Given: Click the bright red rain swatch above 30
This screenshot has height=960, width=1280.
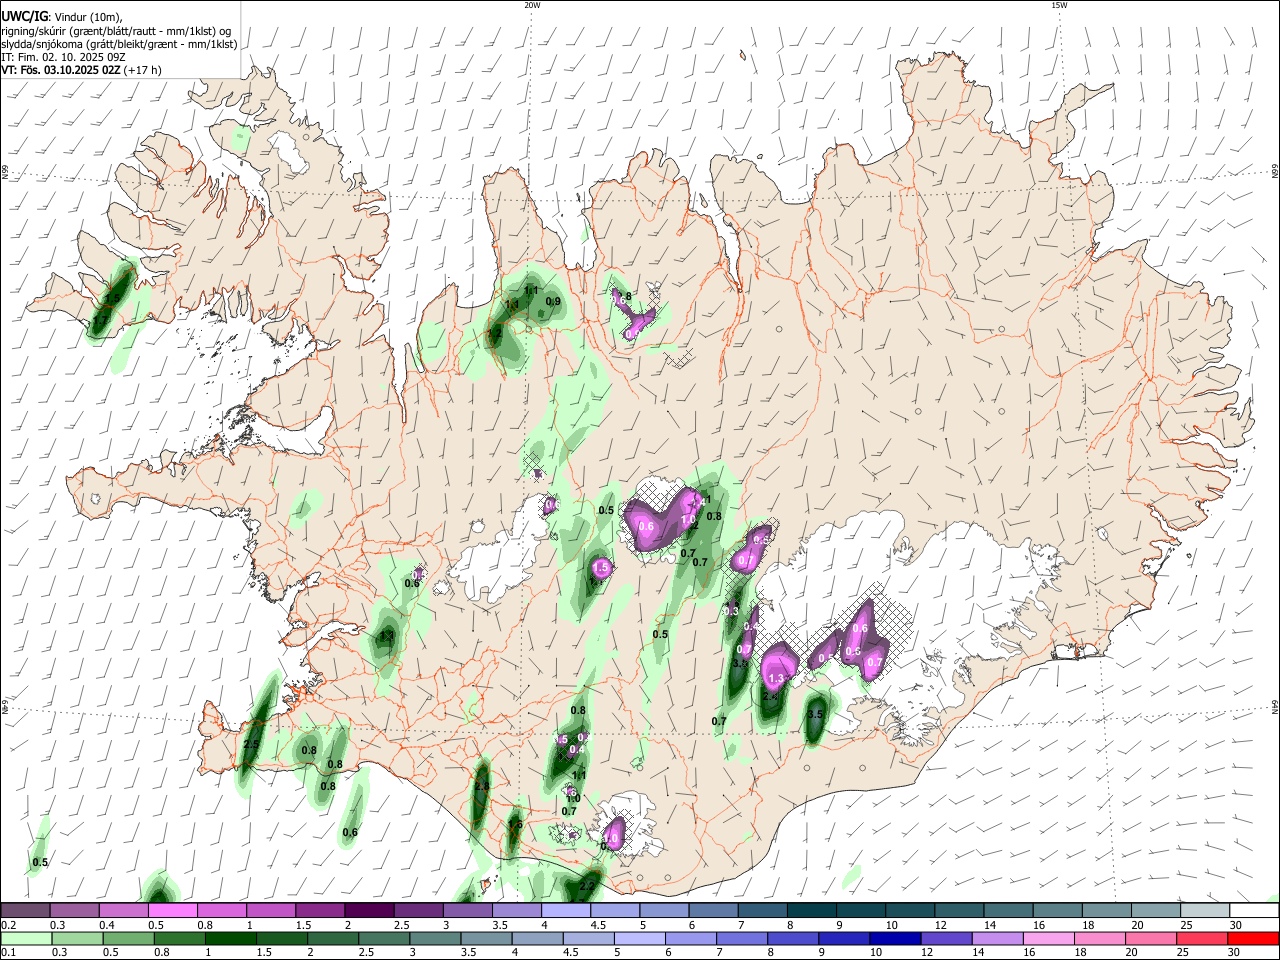Looking at the screenshot, I should [x=1254, y=938].
